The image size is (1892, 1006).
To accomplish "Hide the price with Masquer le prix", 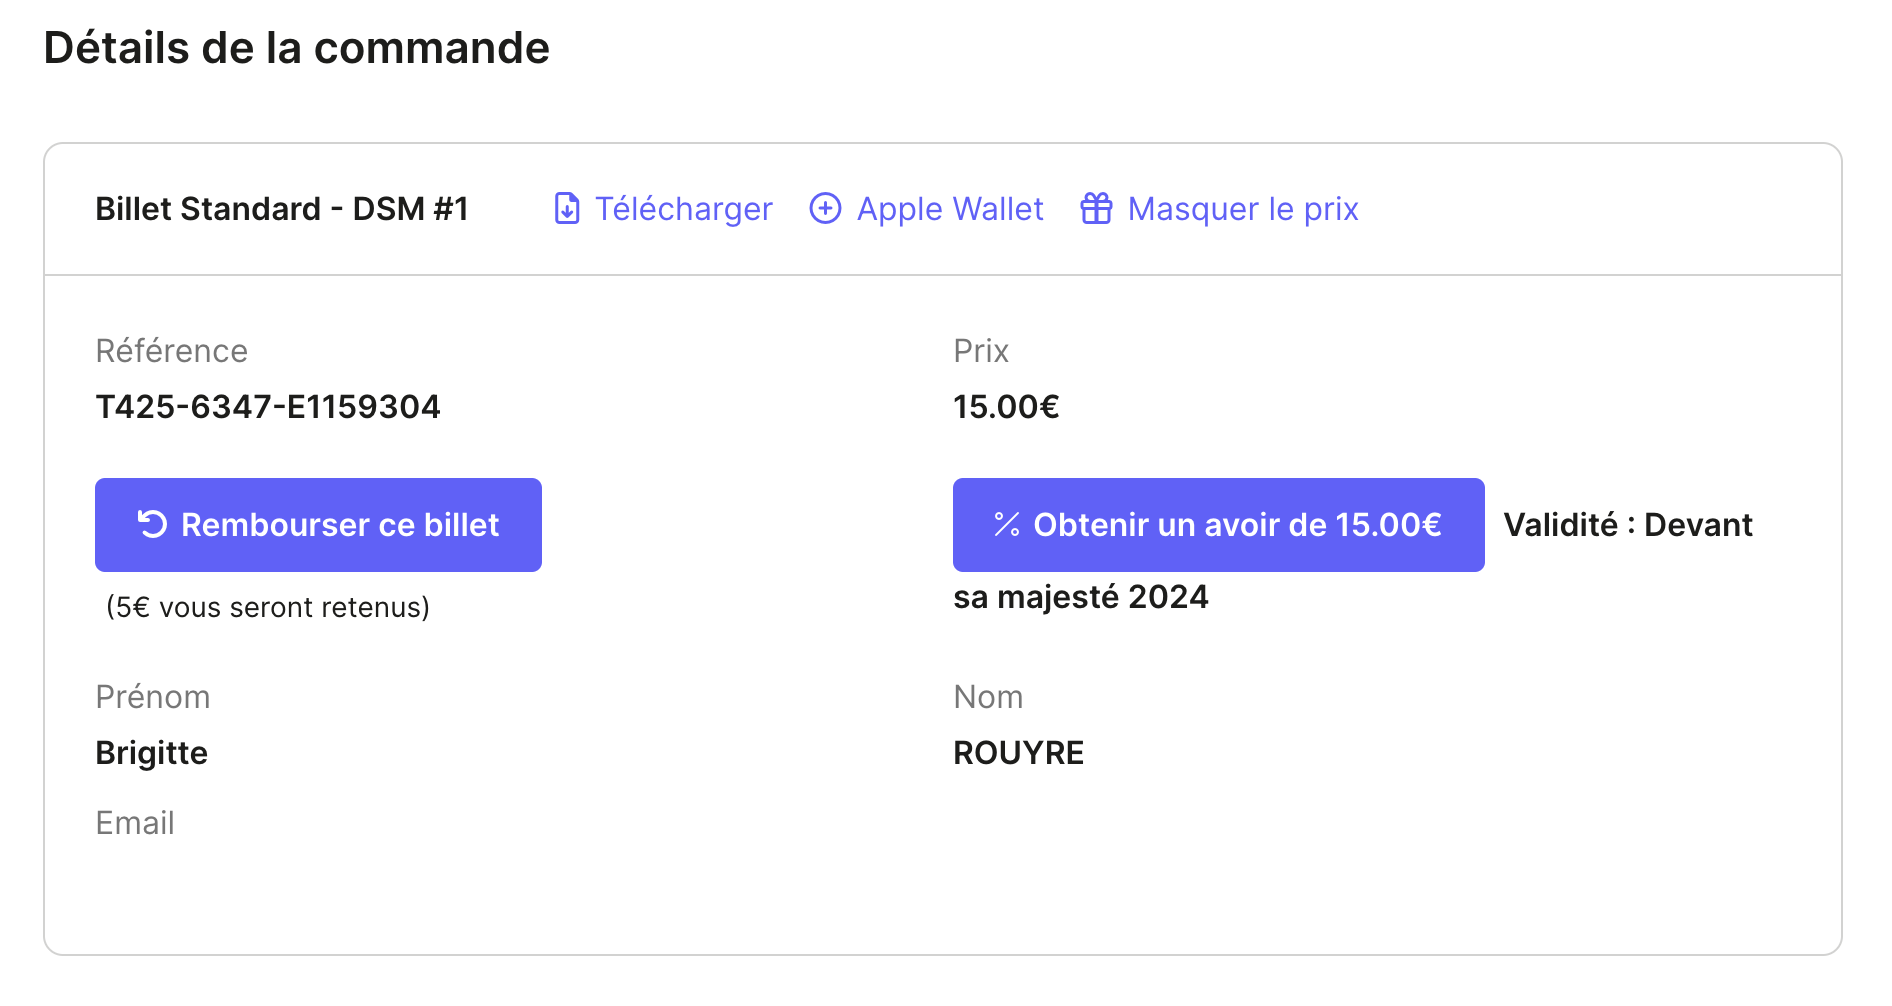I will click(x=1242, y=209).
